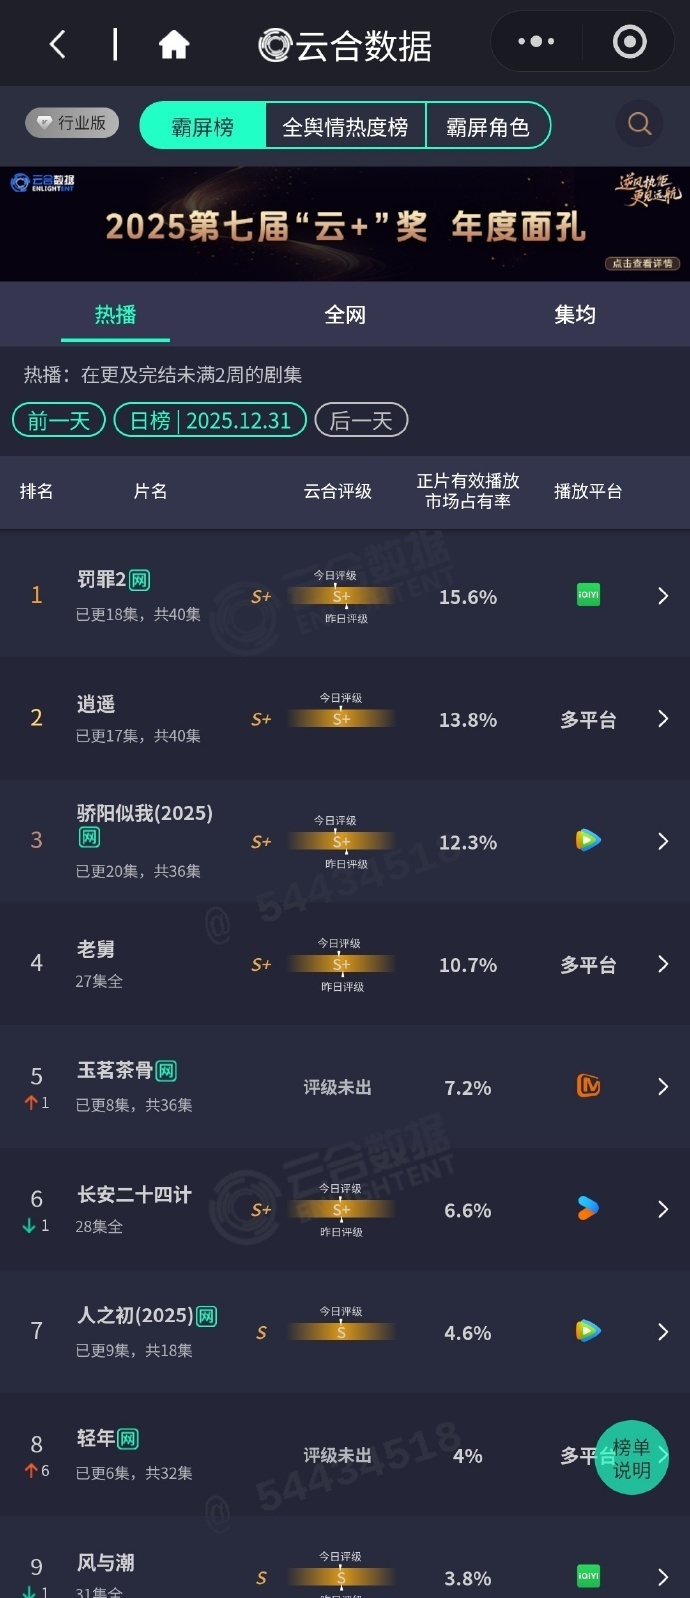This screenshot has width=690, height=1598.
Task: Tap the home icon in the top bar
Action: coord(173,43)
